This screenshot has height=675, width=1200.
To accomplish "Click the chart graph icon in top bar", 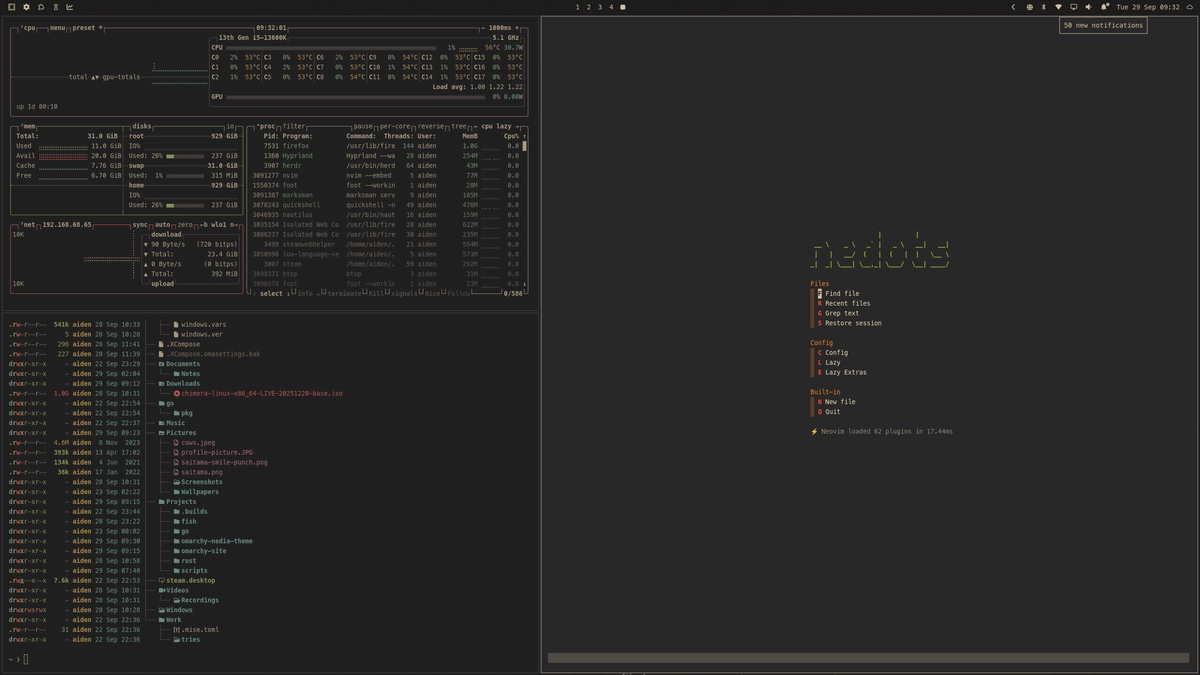I will (69, 7).
